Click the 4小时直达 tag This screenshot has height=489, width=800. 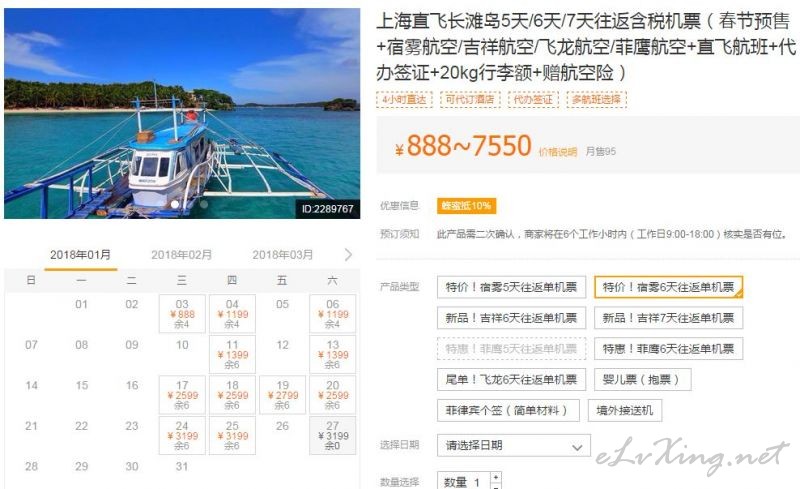(x=404, y=100)
